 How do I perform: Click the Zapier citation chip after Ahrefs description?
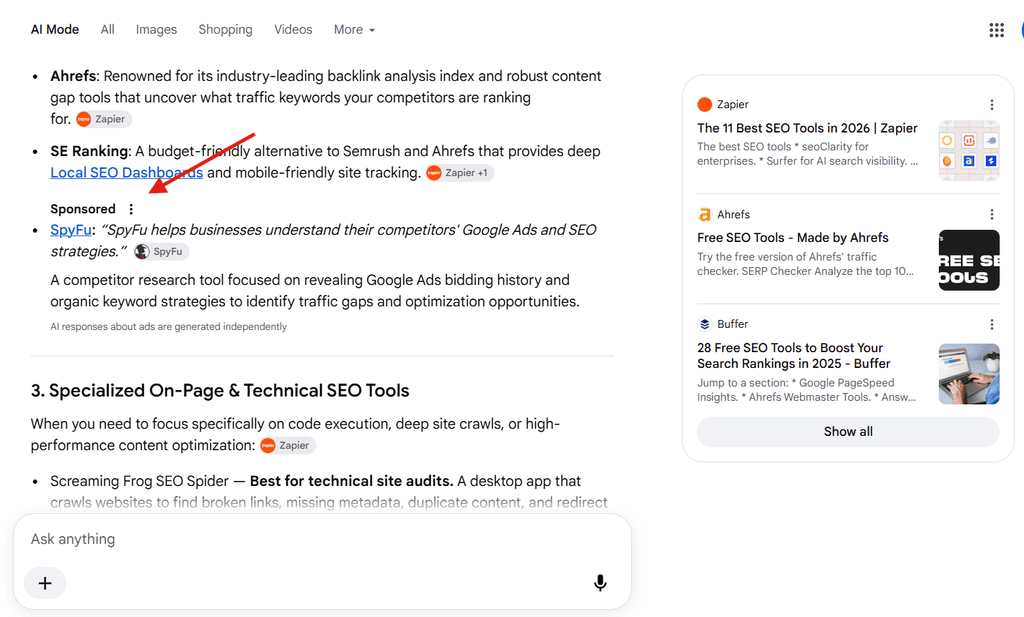pos(103,119)
